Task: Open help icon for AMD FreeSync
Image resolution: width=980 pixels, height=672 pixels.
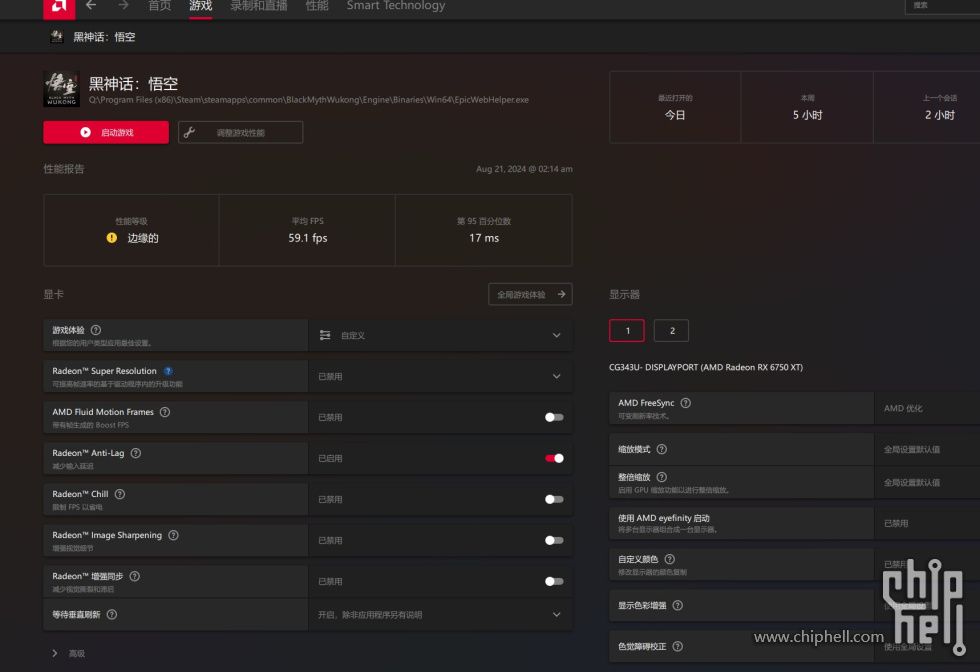Action: (686, 403)
